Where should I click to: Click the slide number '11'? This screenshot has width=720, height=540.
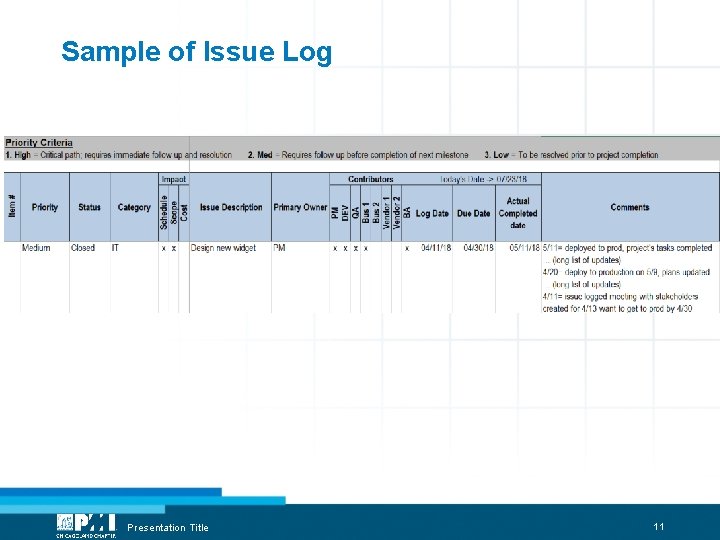coord(659,527)
